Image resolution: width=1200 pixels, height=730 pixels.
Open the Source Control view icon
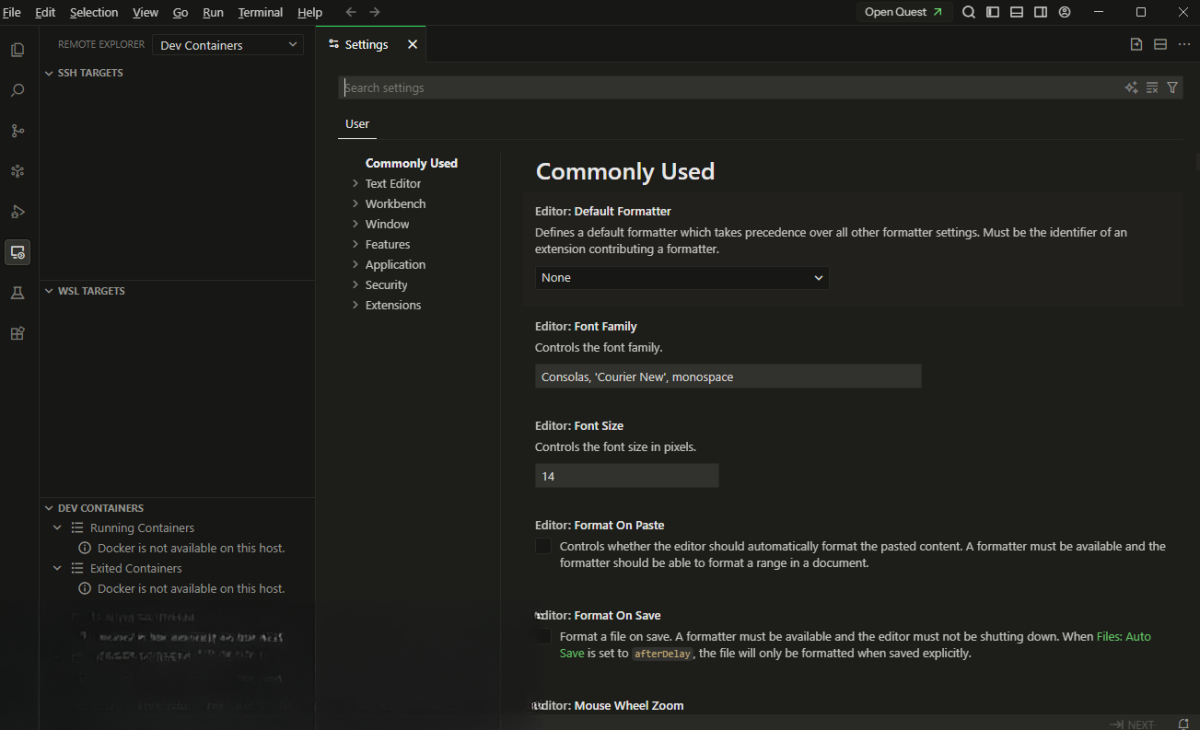coord(17,131)
